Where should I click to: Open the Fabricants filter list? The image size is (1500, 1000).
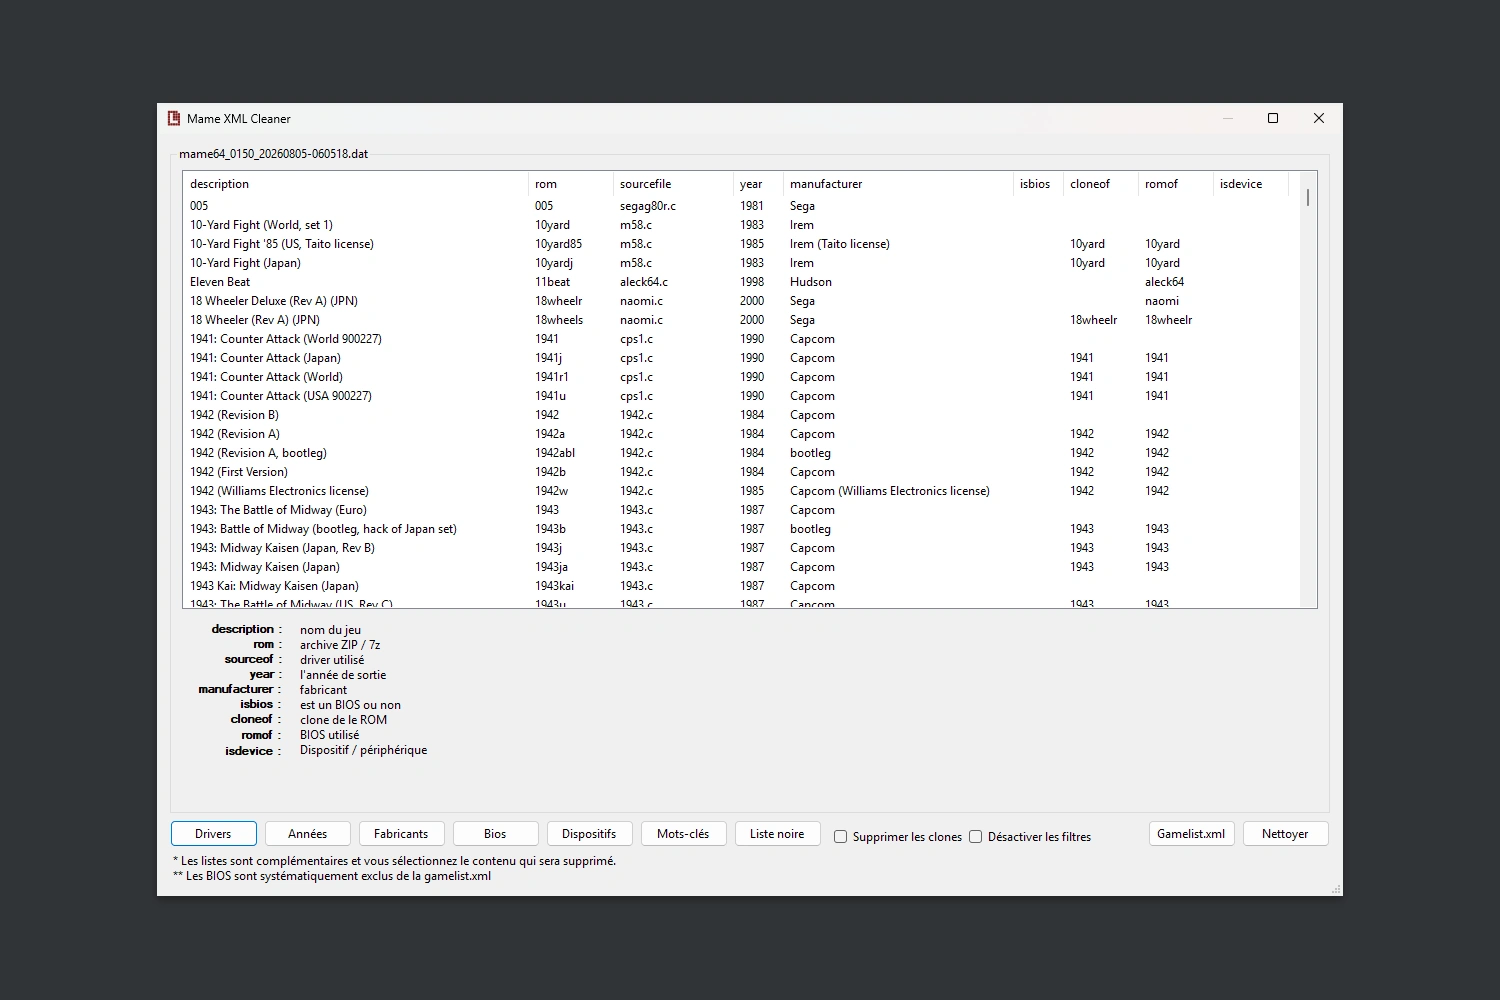[401, 834]
